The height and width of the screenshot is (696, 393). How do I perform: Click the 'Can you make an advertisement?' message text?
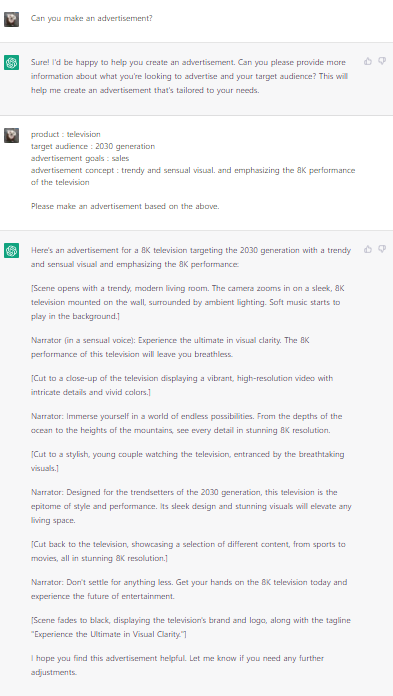91,18
